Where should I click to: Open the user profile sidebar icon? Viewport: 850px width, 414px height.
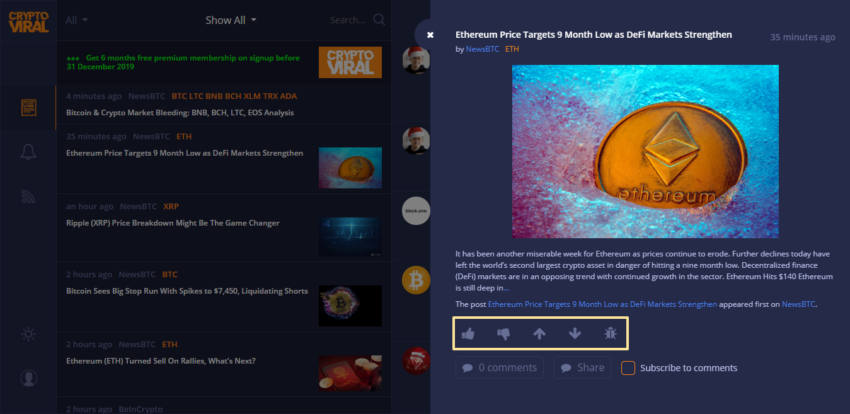click(x=29, y=378)
